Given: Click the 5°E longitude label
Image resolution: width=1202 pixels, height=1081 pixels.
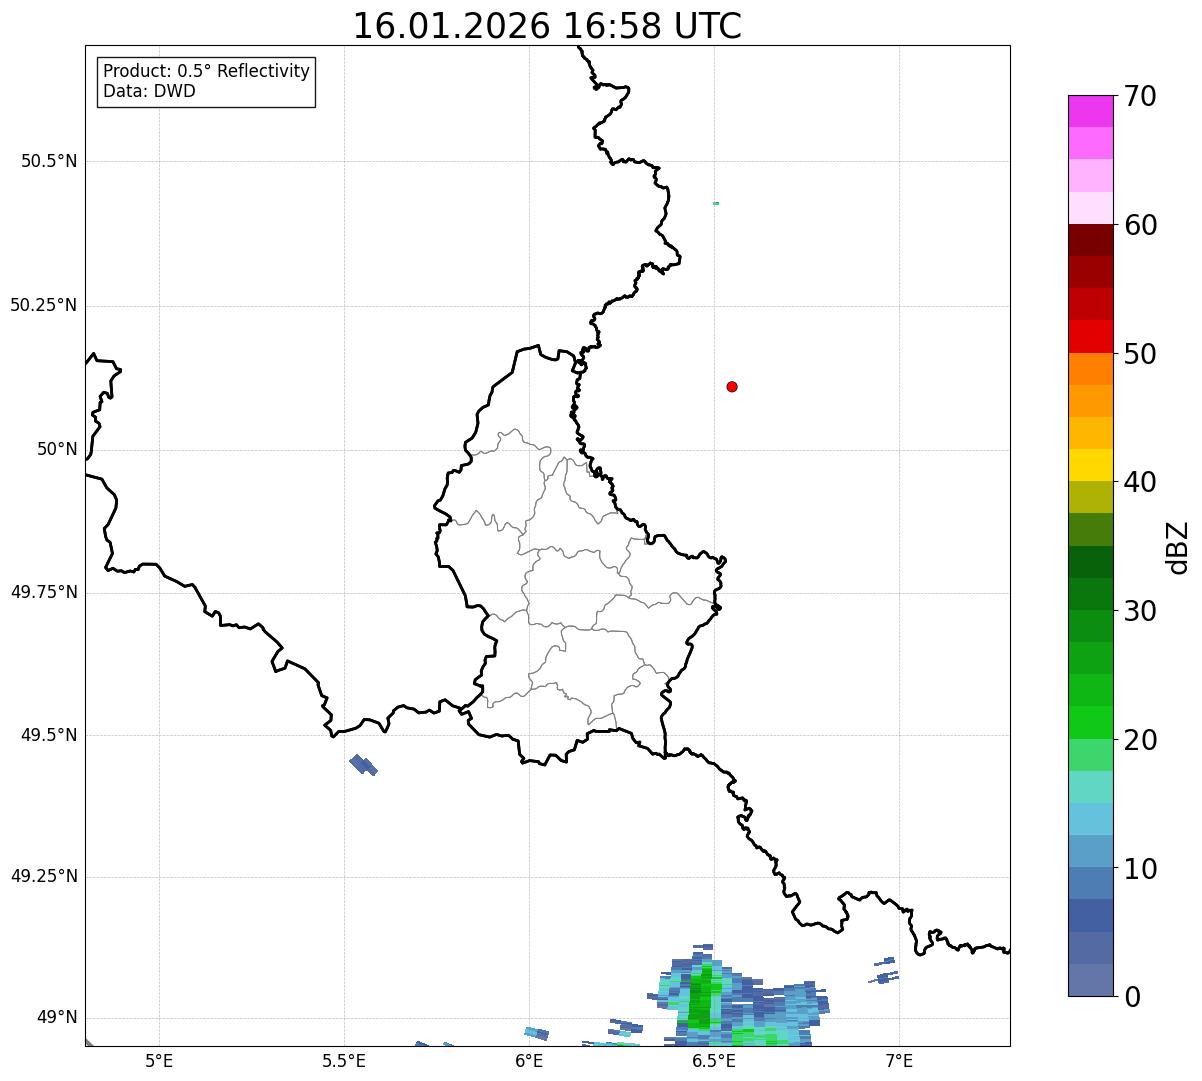Looking at the screenshot, I should (159, 1061).
